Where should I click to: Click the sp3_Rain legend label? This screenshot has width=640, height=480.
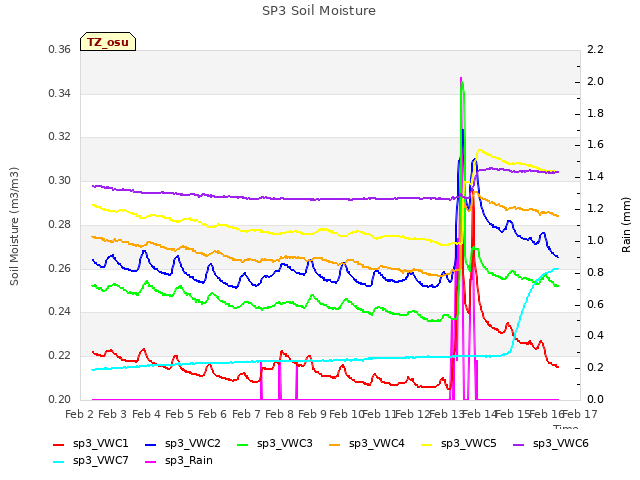(x=189, y=460)
